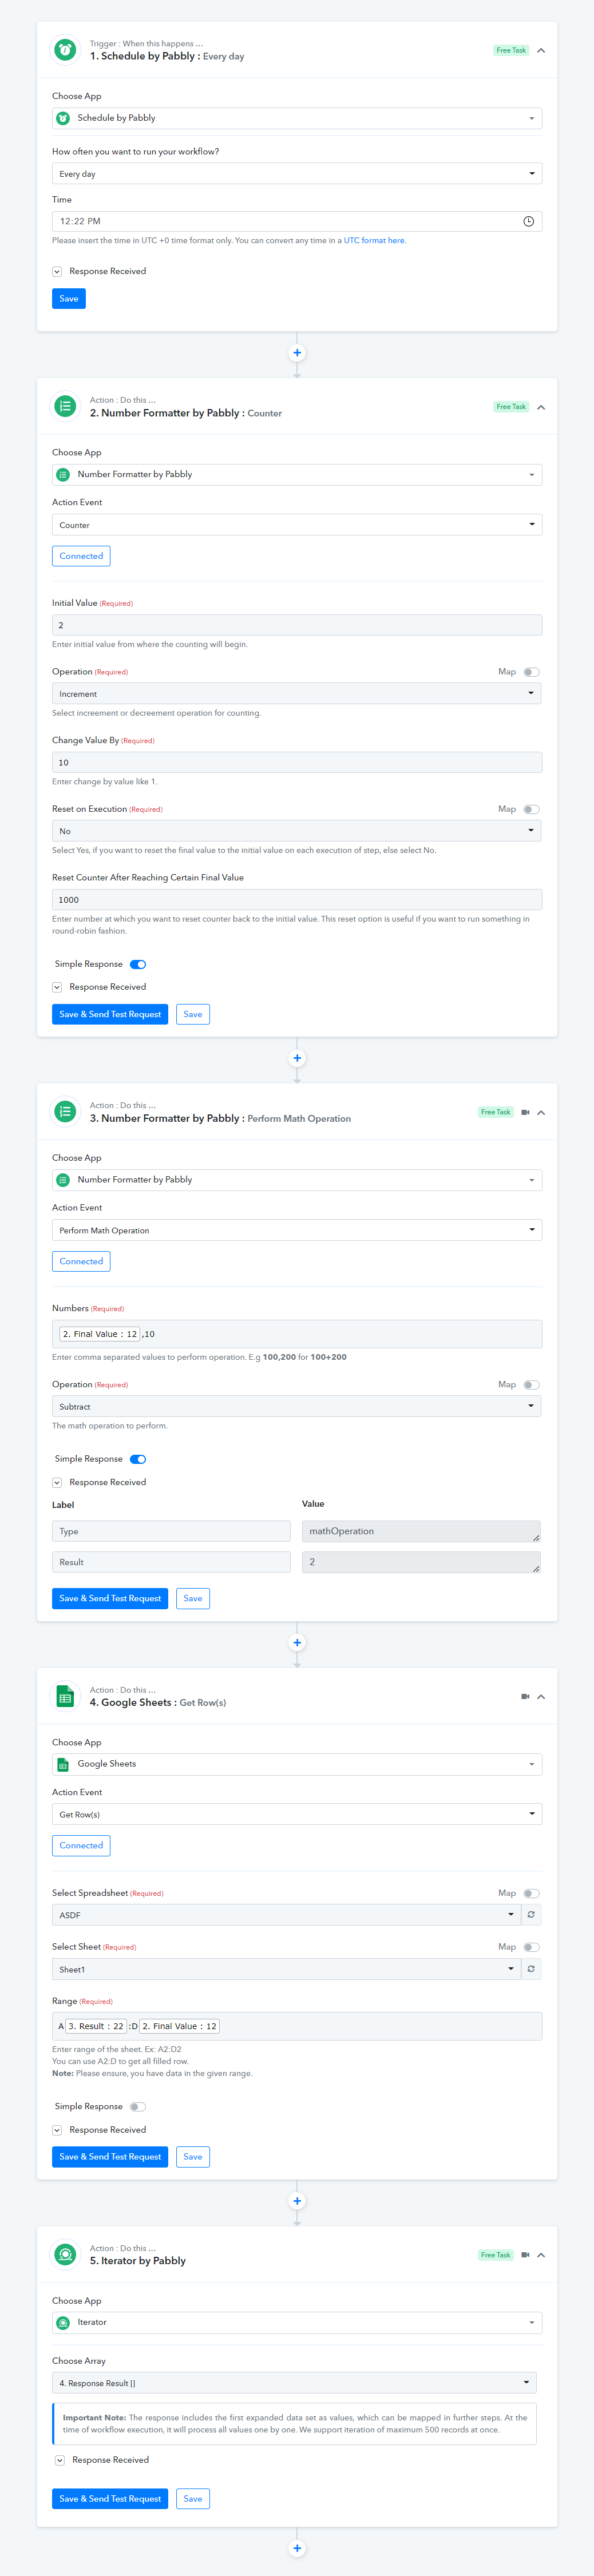594x2576 pixels.
Task: Open Choose App Google Sheets dropdown
Action: tap(297, 1764)
